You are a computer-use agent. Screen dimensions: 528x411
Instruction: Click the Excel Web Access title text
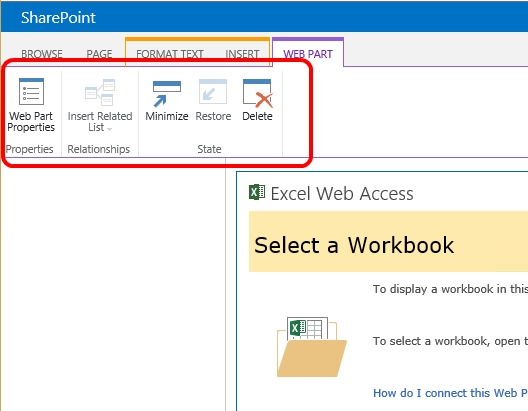coord(342,194)
